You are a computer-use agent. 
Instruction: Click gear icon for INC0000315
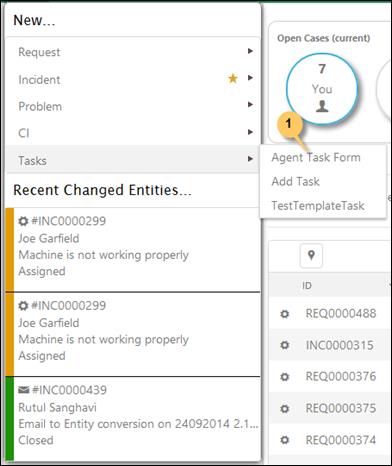(285, 345)
